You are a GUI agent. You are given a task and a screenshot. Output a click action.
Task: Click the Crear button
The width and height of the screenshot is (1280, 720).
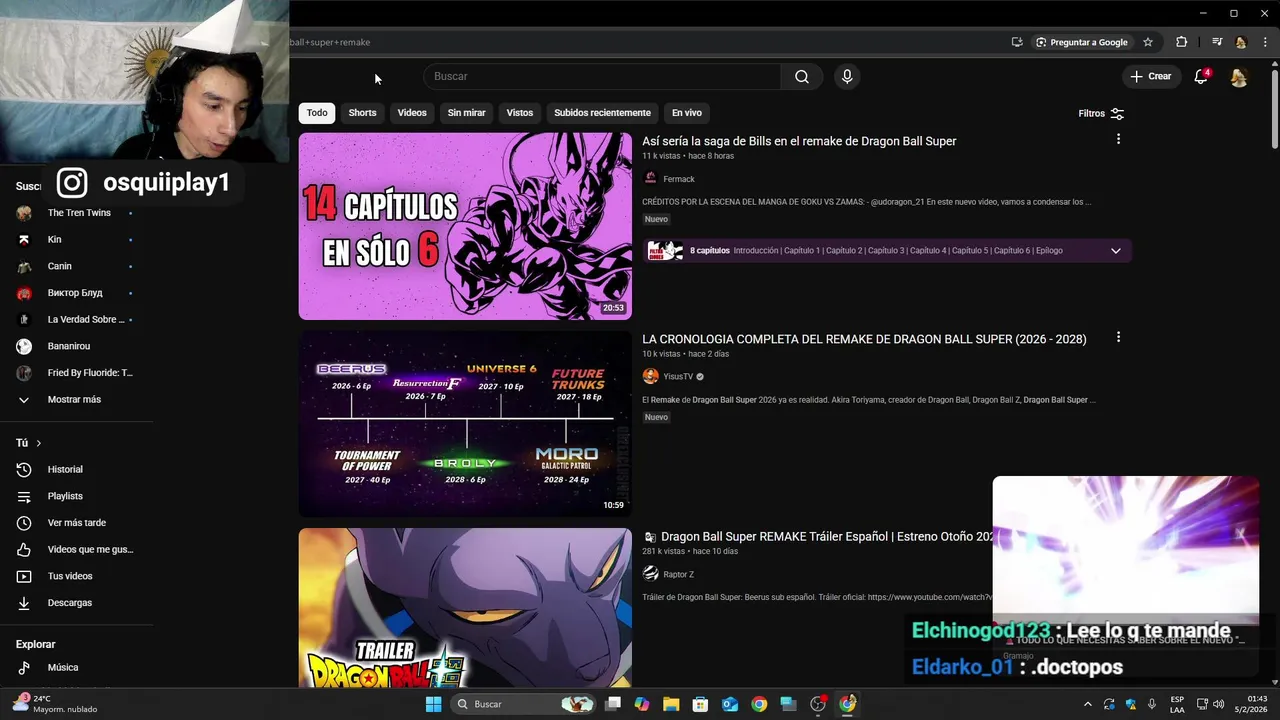1150,76
